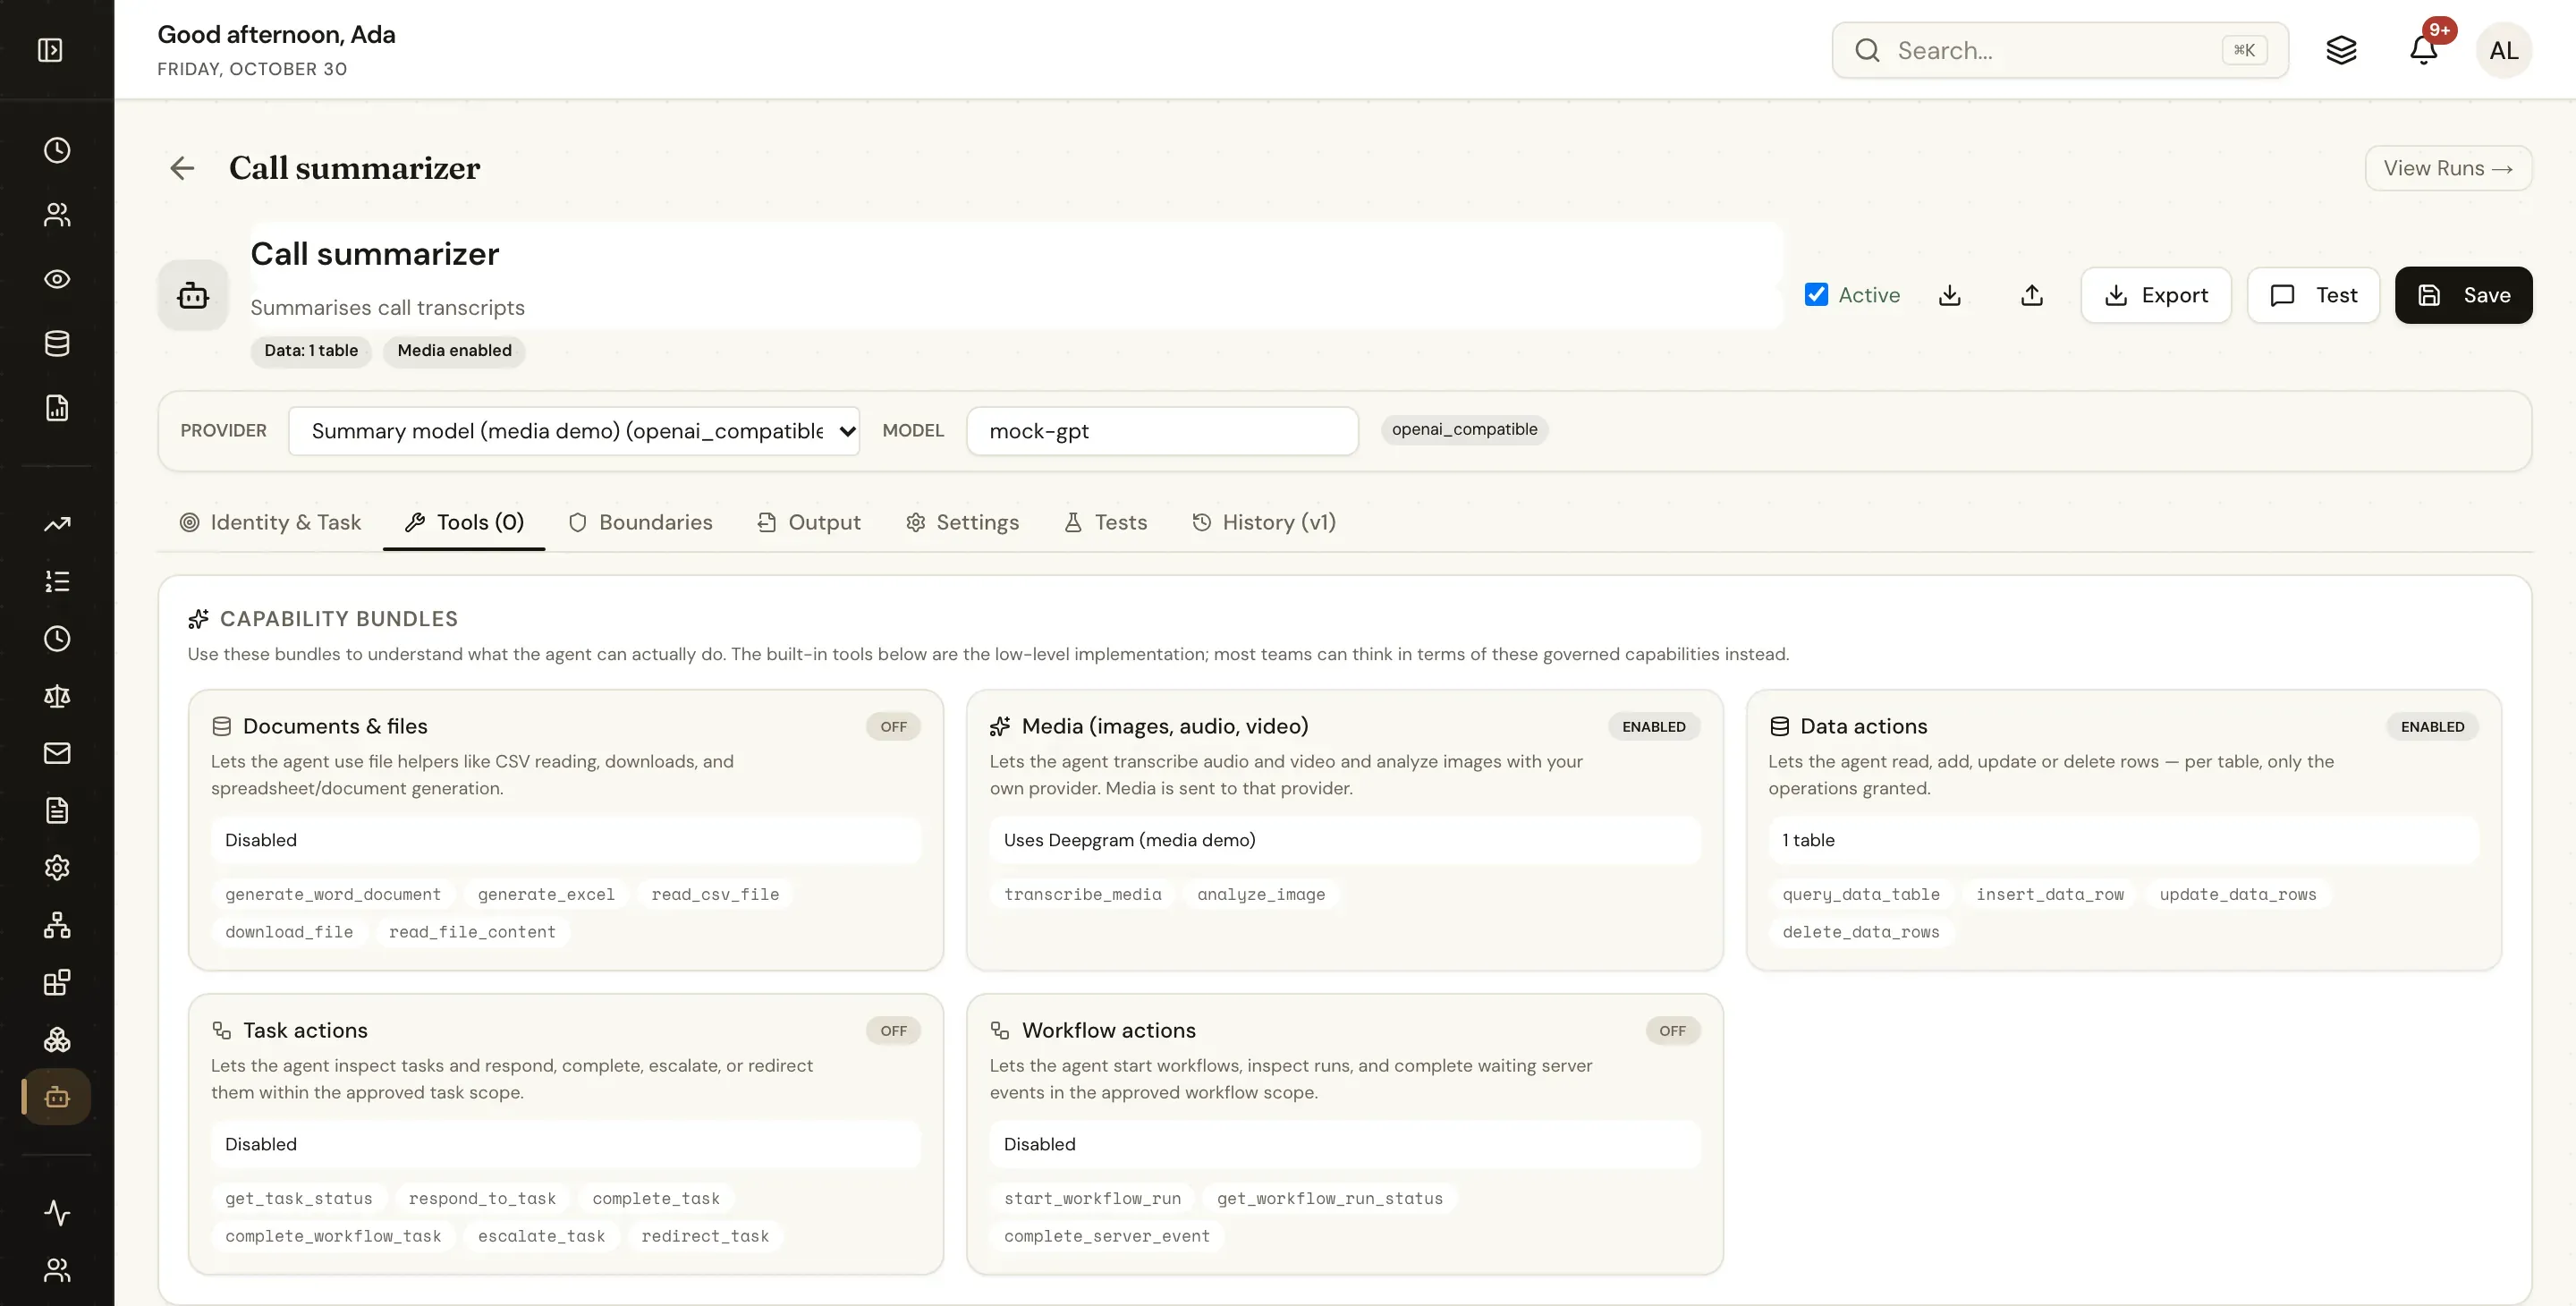Toggle the Documents & files OFF badge

click(893, 726)
